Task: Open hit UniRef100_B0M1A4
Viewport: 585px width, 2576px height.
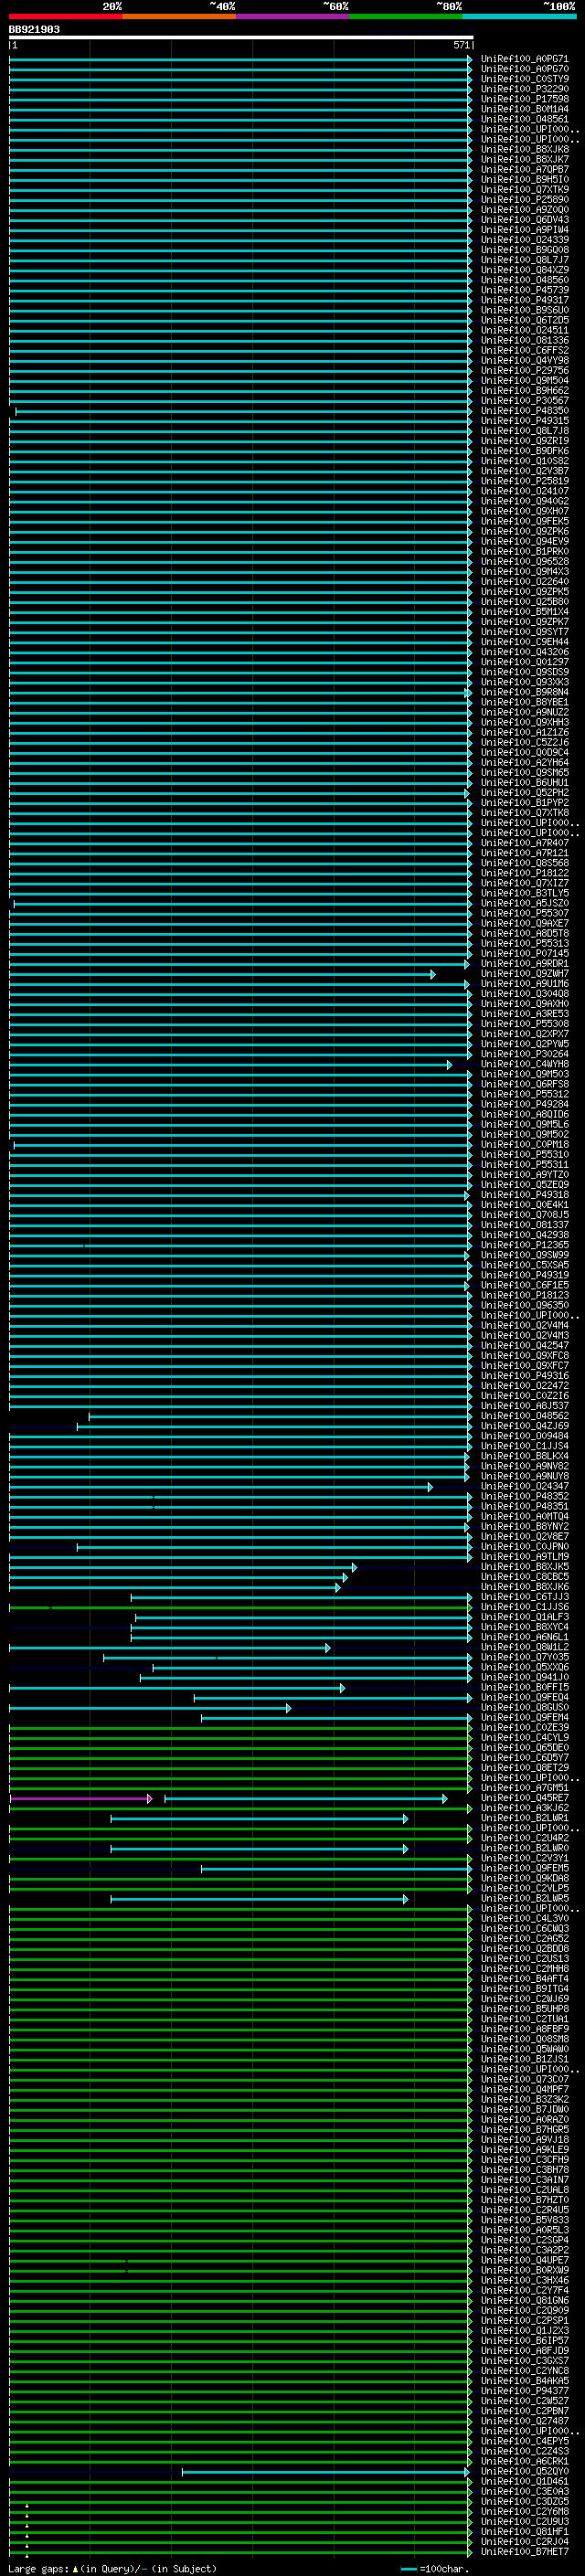Action: coord(524,109)
